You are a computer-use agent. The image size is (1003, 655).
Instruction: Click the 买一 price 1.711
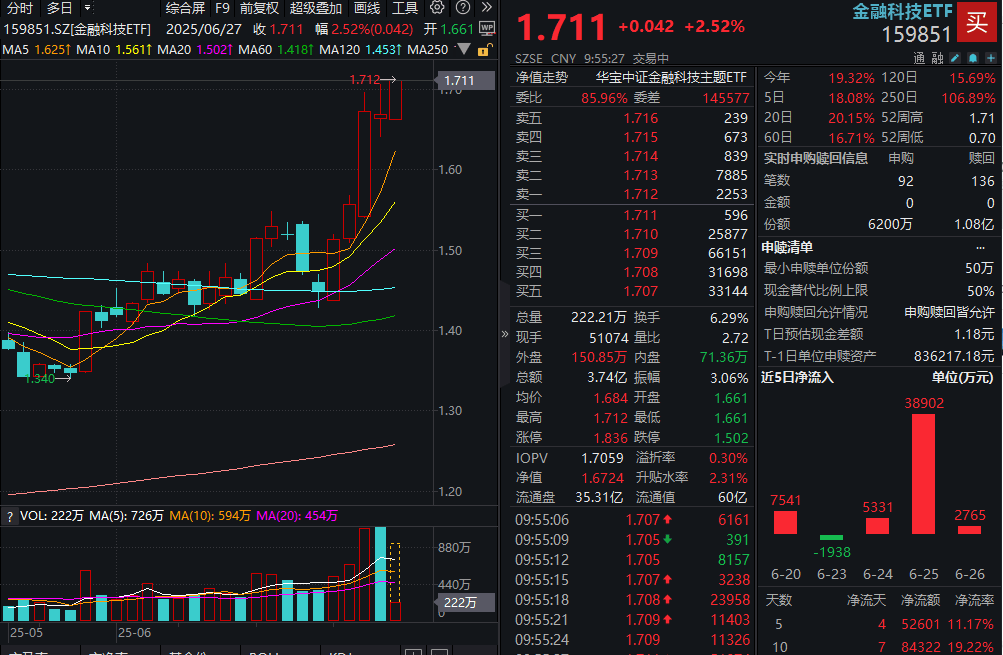(x=640, y=216)
